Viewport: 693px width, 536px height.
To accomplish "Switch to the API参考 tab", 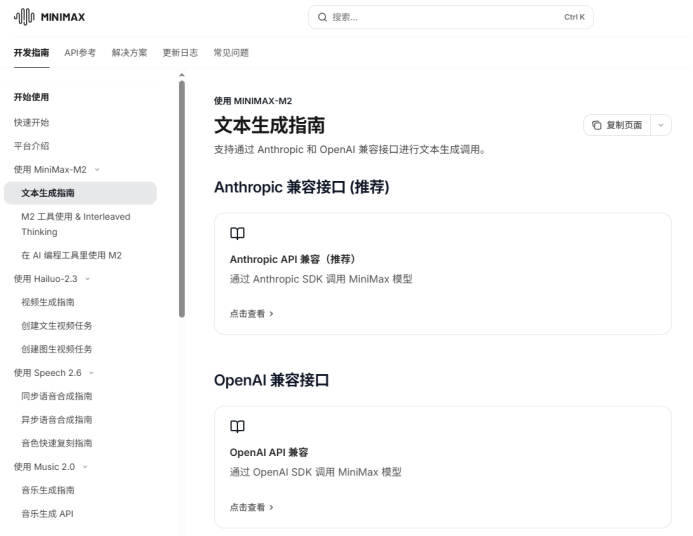I will (x=80, y=52).
